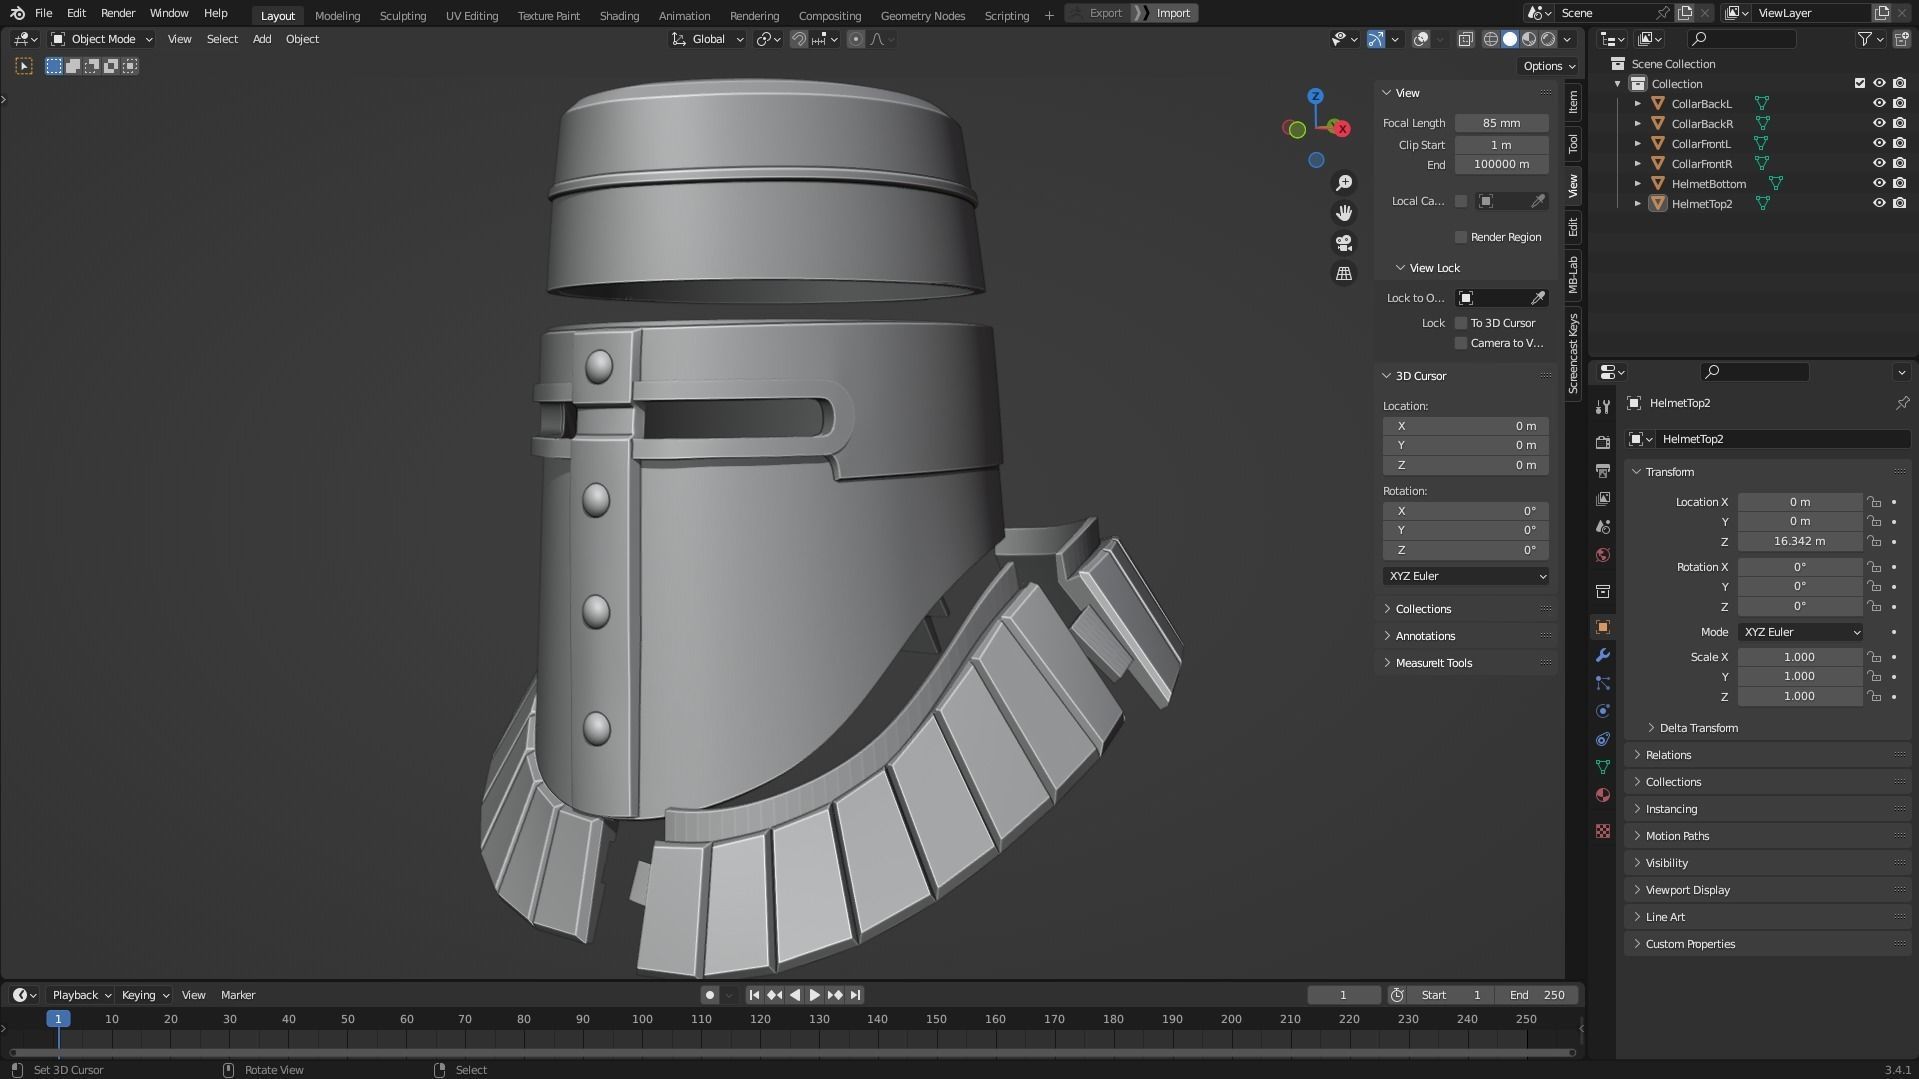Hide HelmetTop2 with its eye icon
The width and height of the screenshot is (1919, 1079).
point(1879,203)
